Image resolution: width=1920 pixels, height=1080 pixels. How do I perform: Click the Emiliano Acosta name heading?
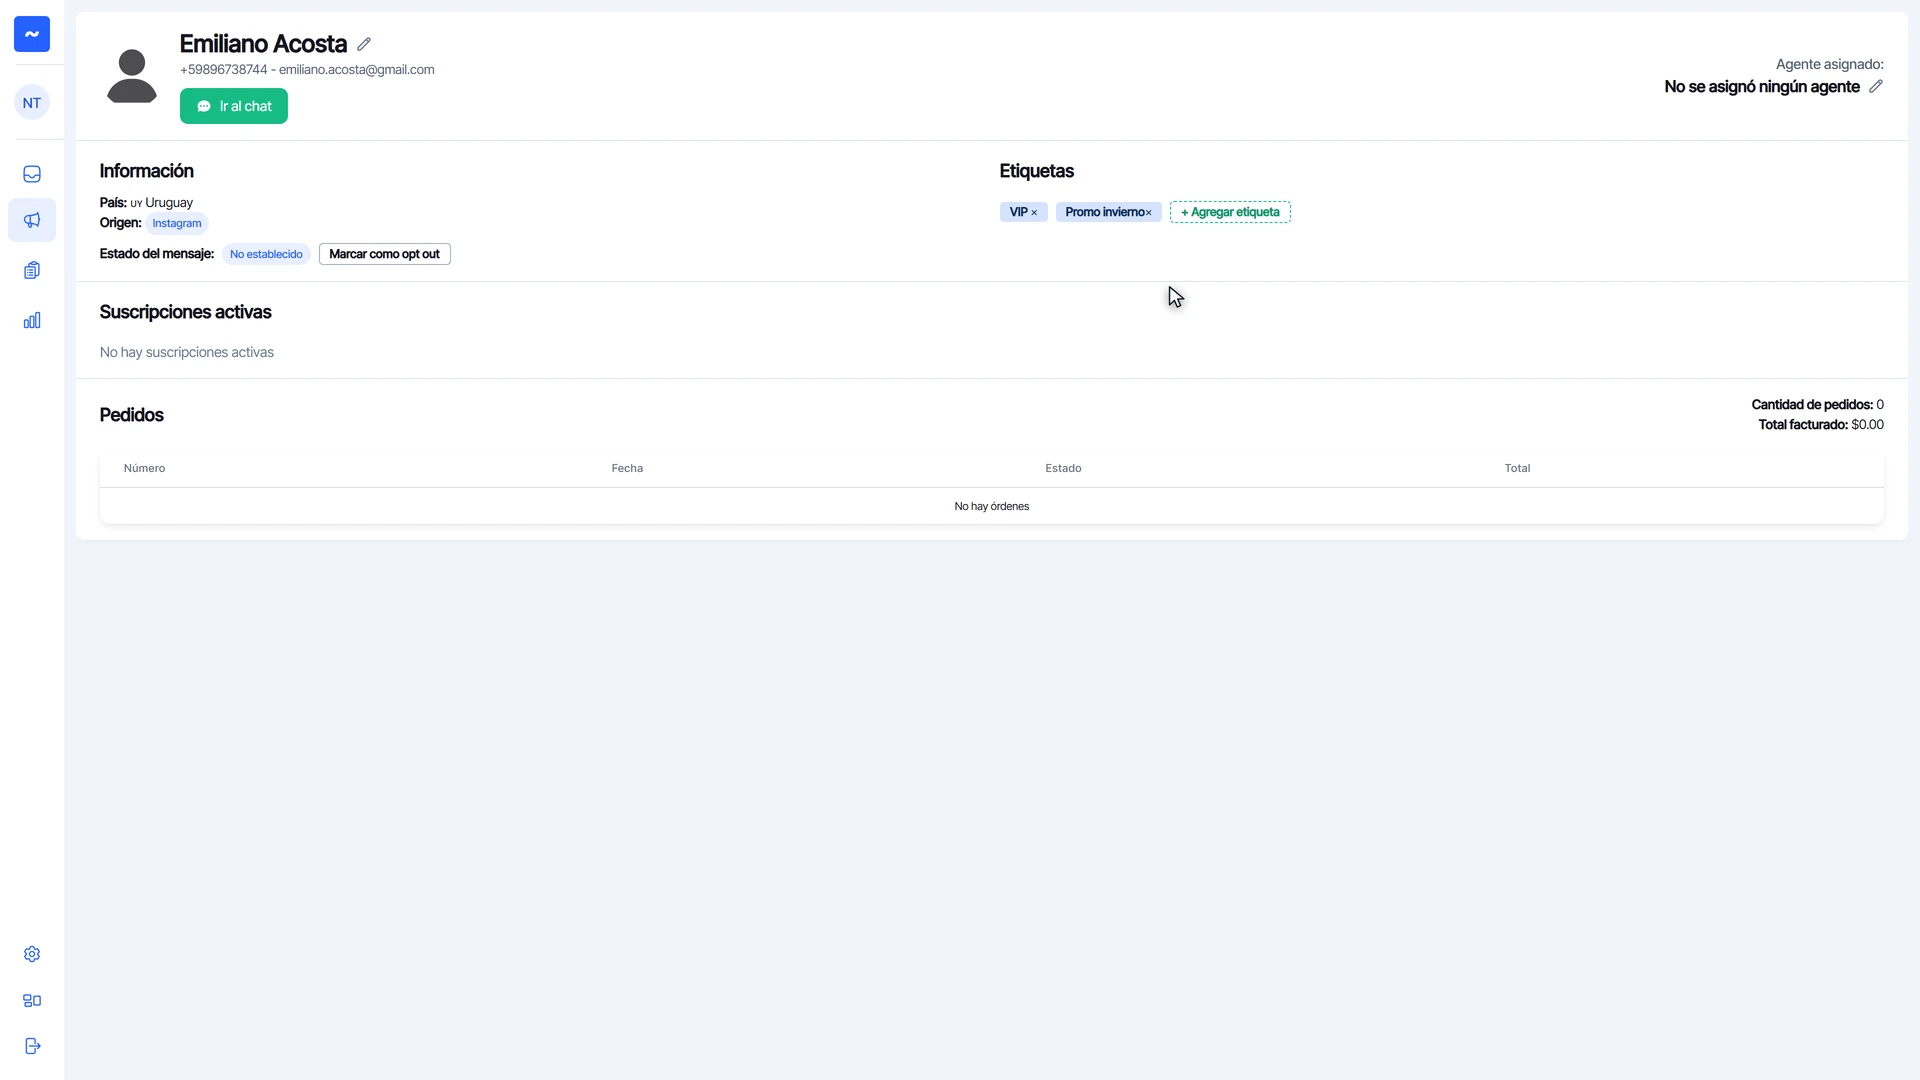[x=263, y=44]
